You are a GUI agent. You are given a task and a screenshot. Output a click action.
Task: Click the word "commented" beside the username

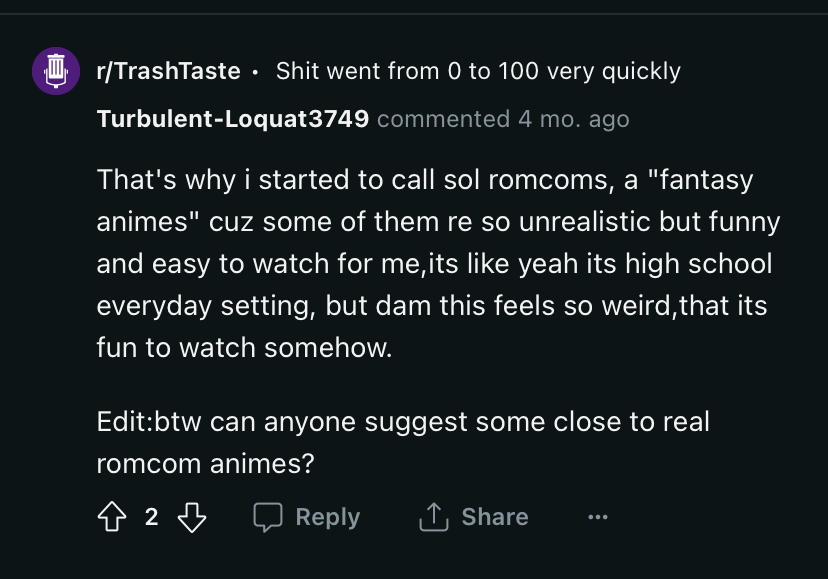point(444,119)
